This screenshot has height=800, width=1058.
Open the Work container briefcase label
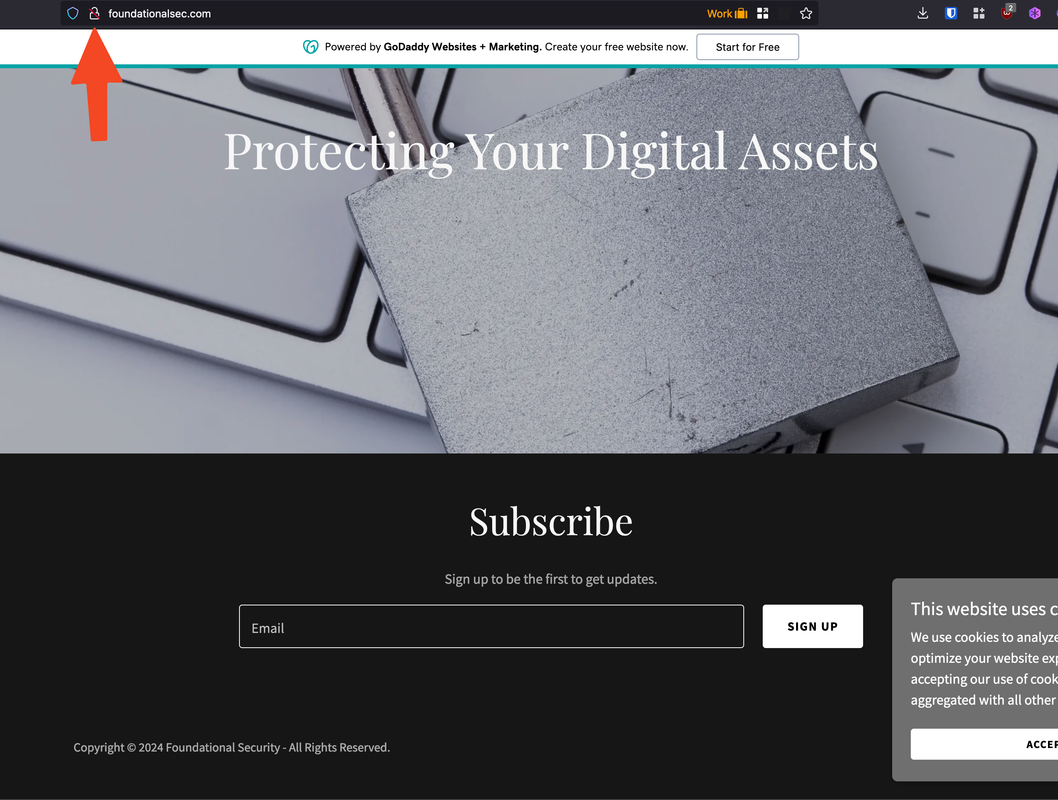(727, 13)
